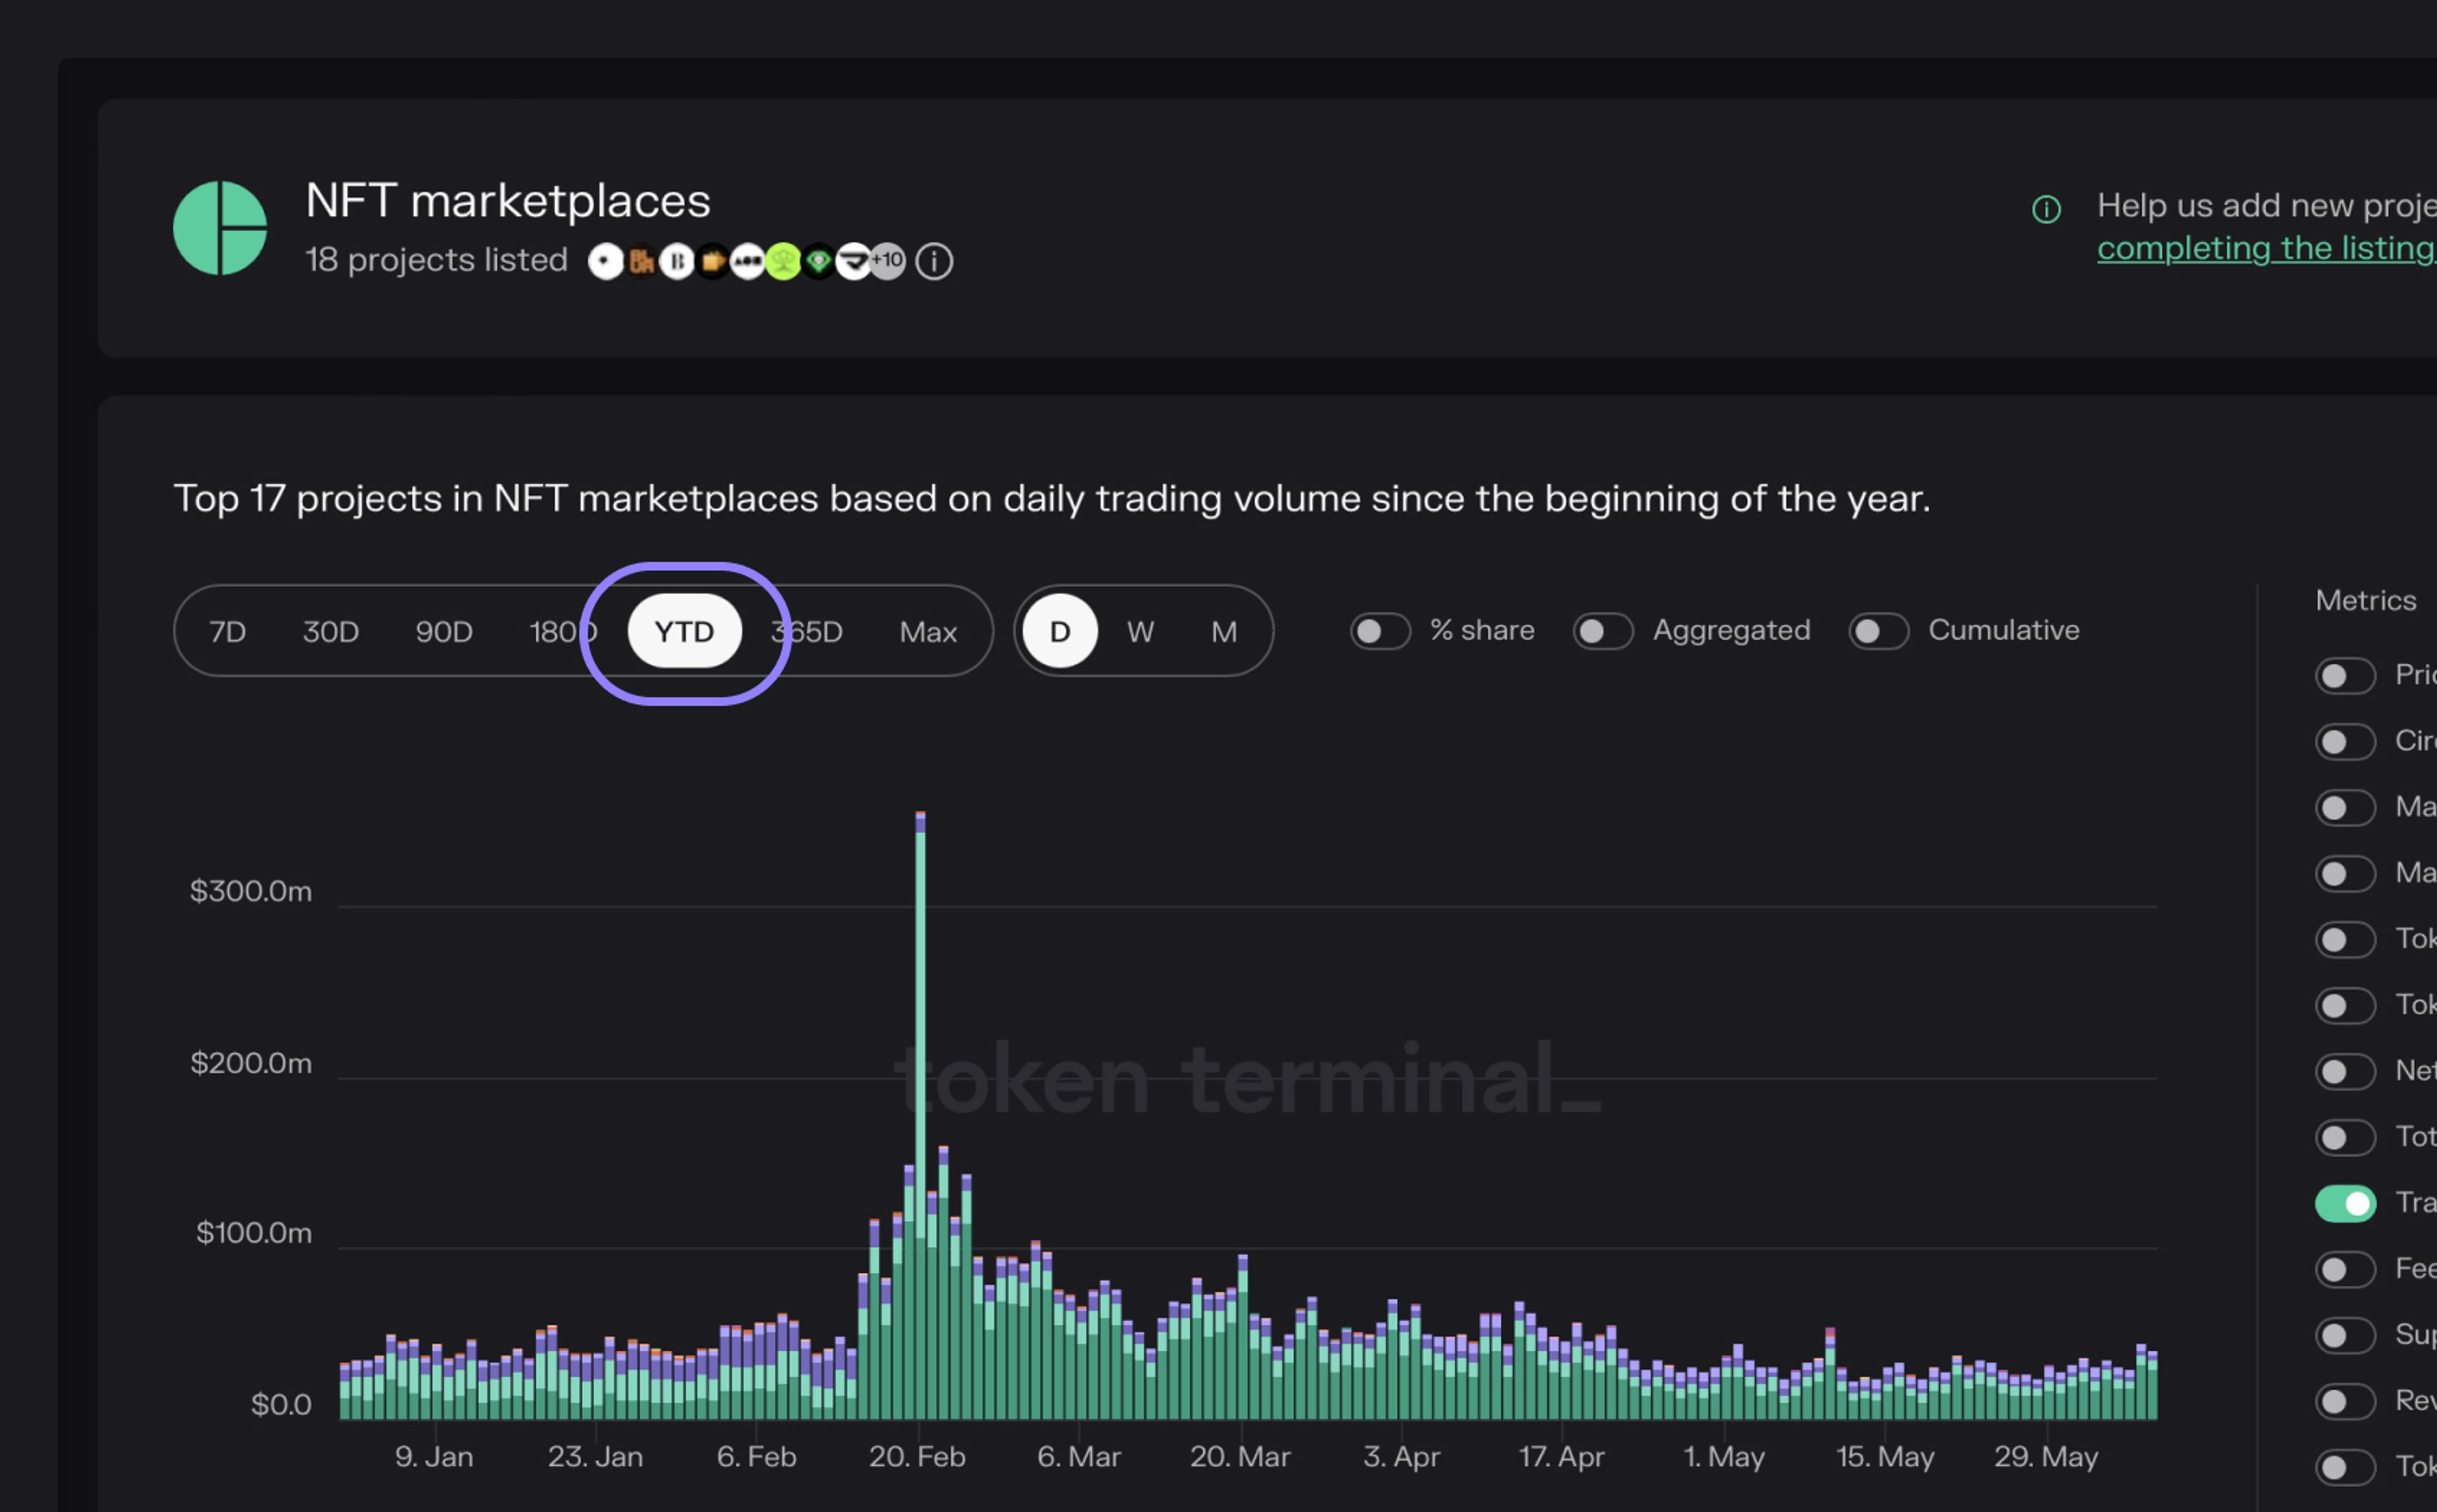Click the white circle 'B' project logo

coord(677,262)
